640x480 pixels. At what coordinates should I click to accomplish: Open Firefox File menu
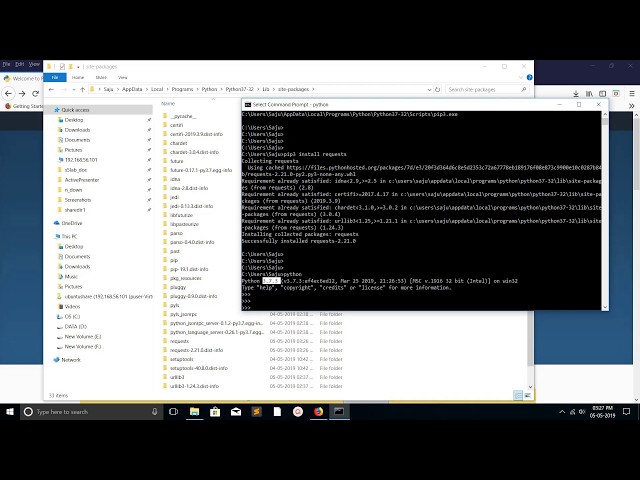(x=6, y=64)
